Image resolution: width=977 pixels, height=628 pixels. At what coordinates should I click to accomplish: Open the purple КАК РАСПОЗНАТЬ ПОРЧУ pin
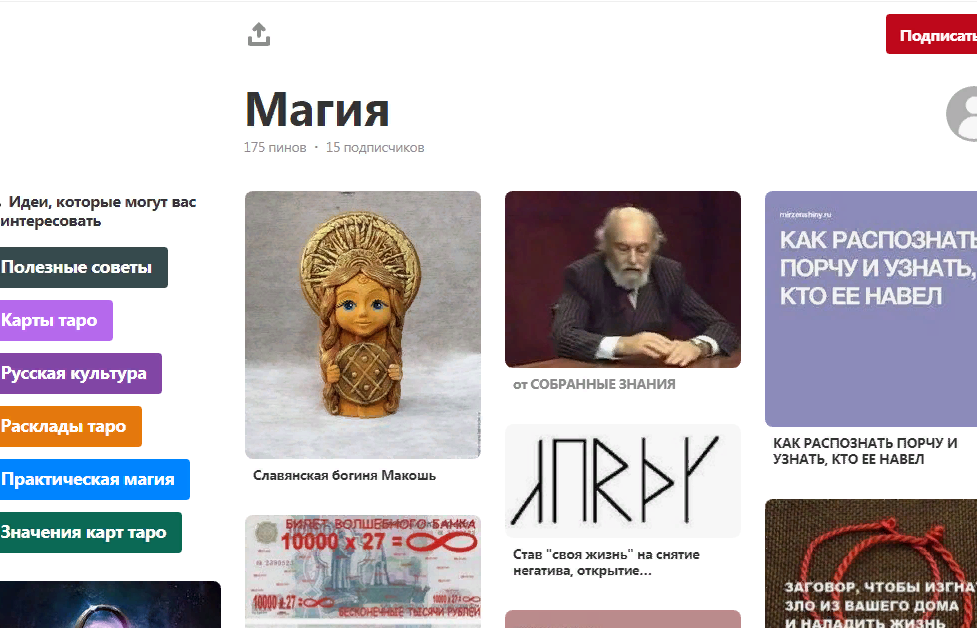click(871, 309)
